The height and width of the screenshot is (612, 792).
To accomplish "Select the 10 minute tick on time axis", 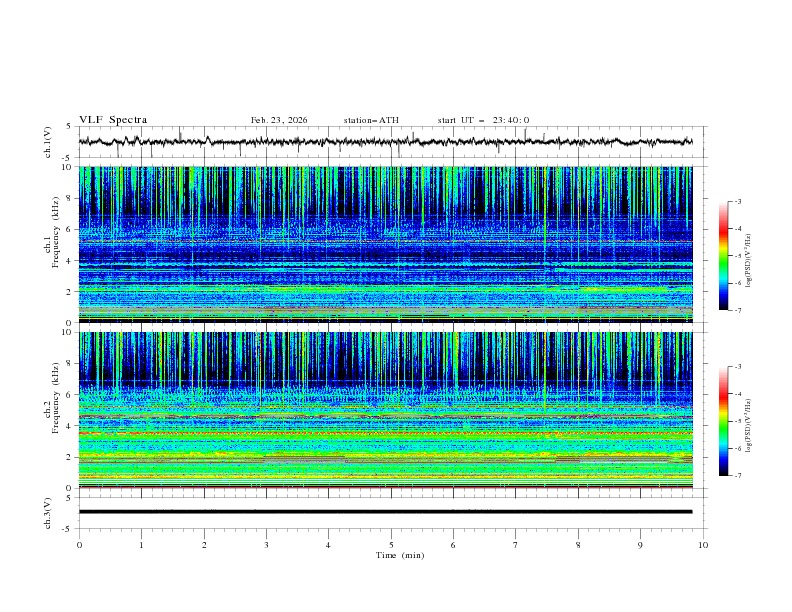I will (x=703, y=545).
